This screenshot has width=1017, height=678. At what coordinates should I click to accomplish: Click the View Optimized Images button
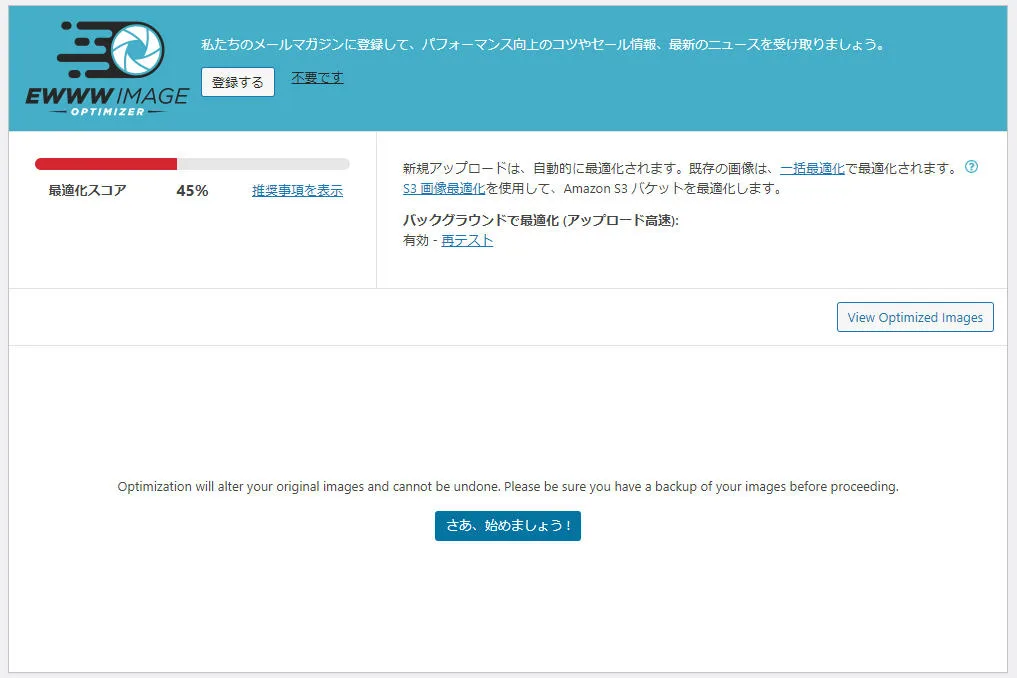[914, 317]
